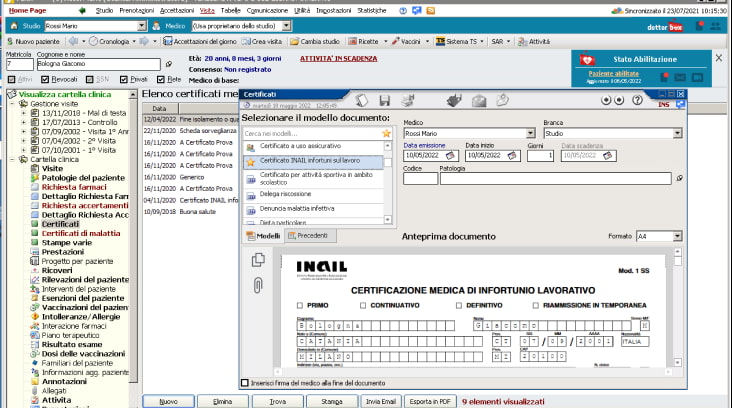Screen dimensions: 732x408
Task: Click the search icon next to patient name
Action: 169,64
